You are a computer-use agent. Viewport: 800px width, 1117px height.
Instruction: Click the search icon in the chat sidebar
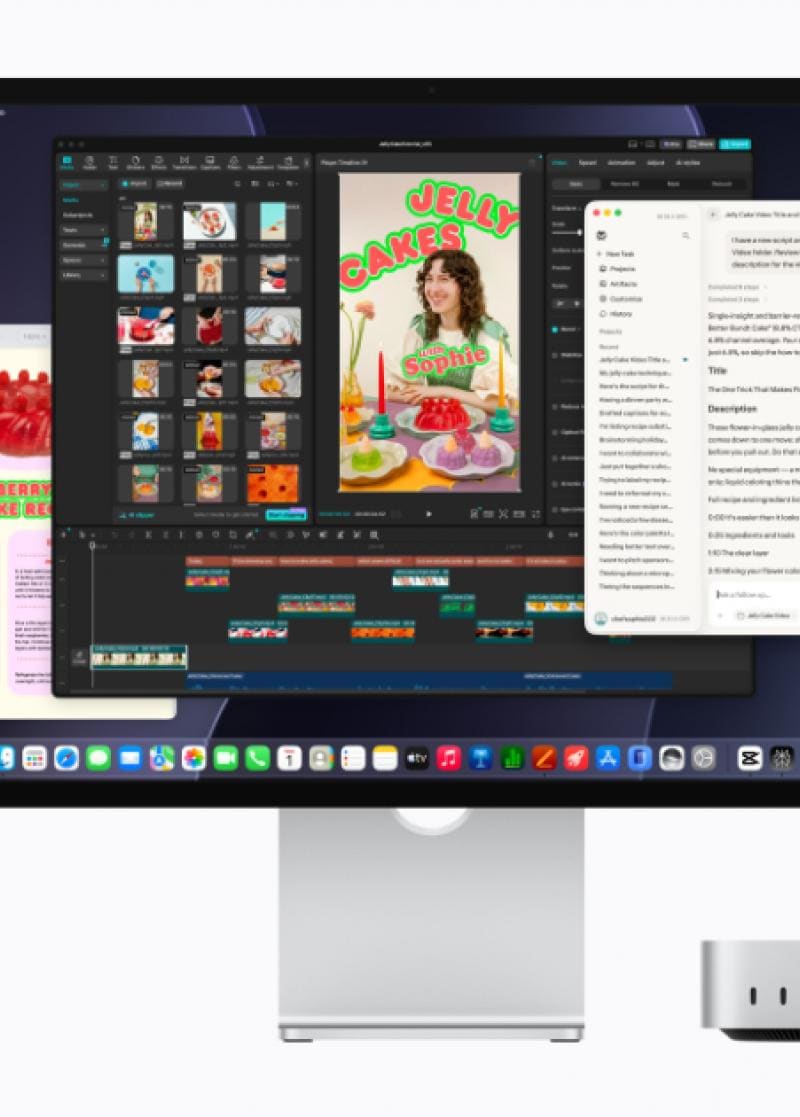pyautogui.click(x=685, y=235)
